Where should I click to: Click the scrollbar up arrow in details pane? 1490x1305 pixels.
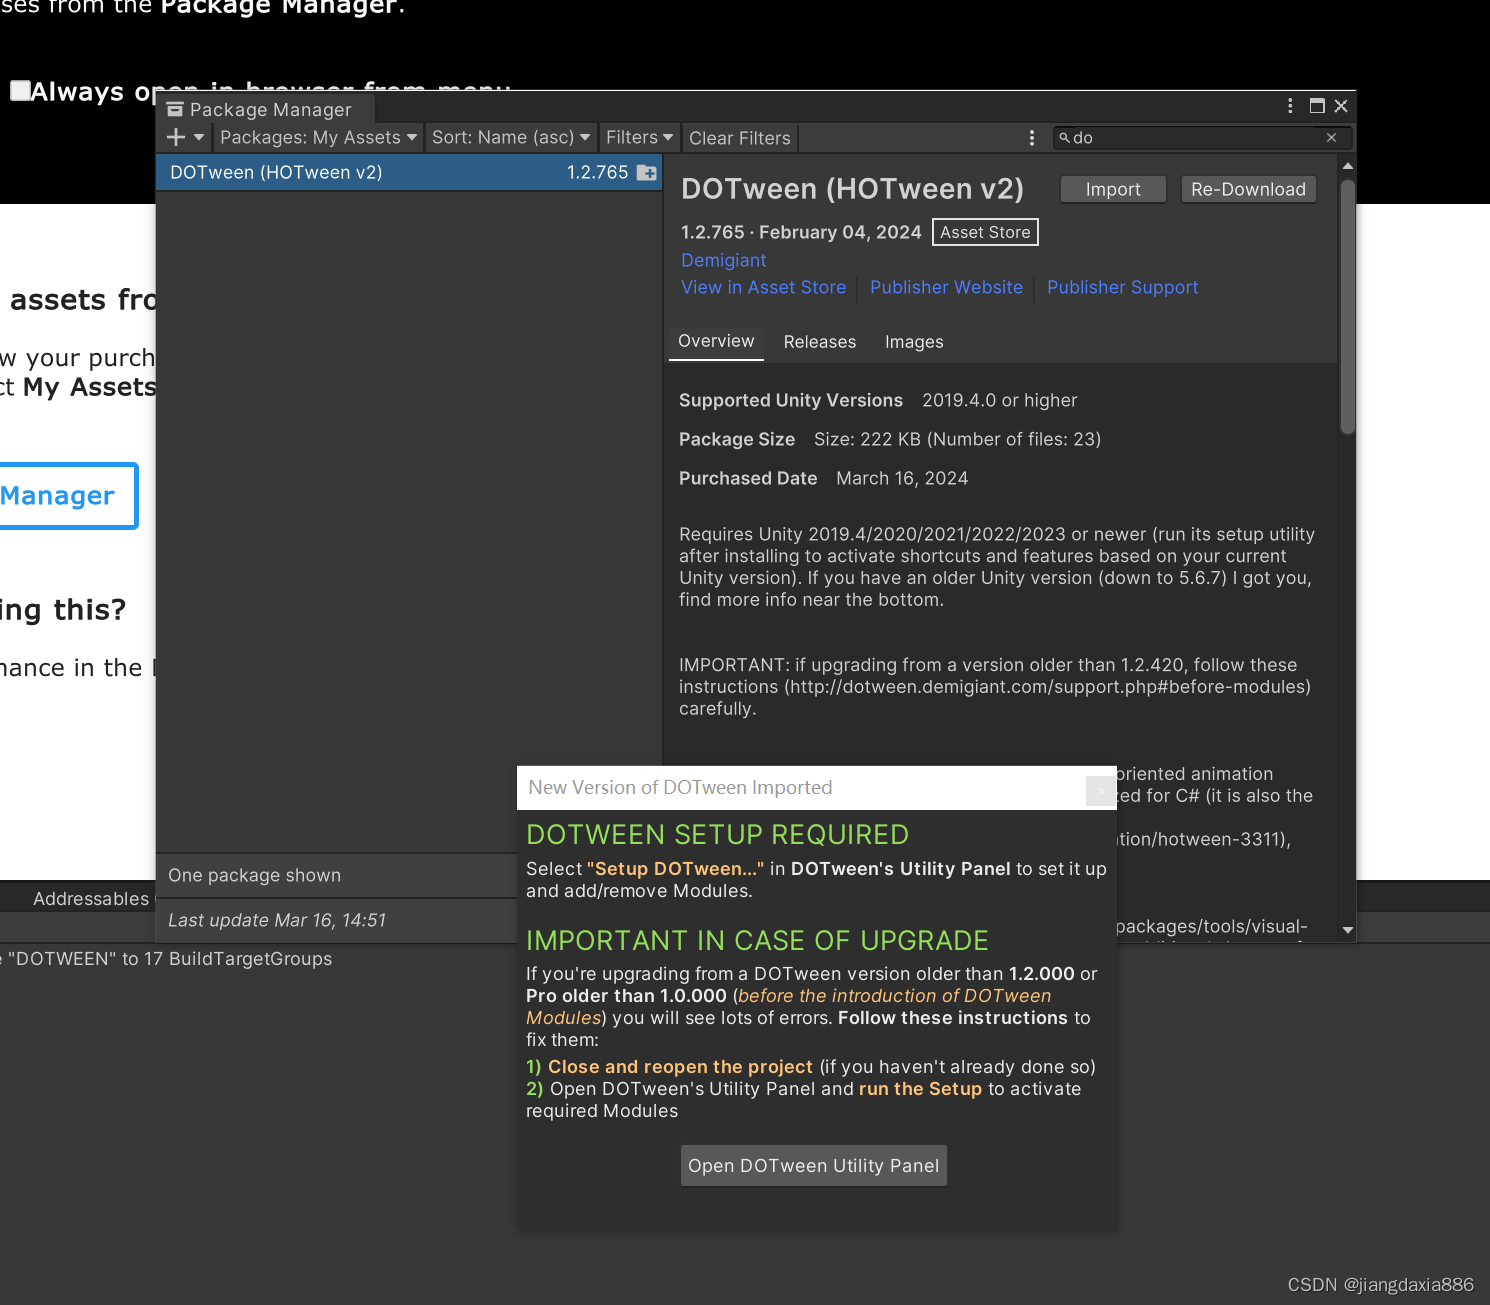[1347, 166]
